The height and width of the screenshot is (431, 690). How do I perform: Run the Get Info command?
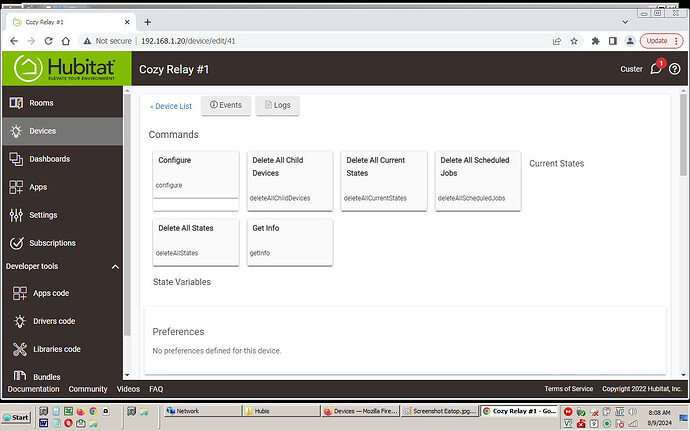pos(290,242)
